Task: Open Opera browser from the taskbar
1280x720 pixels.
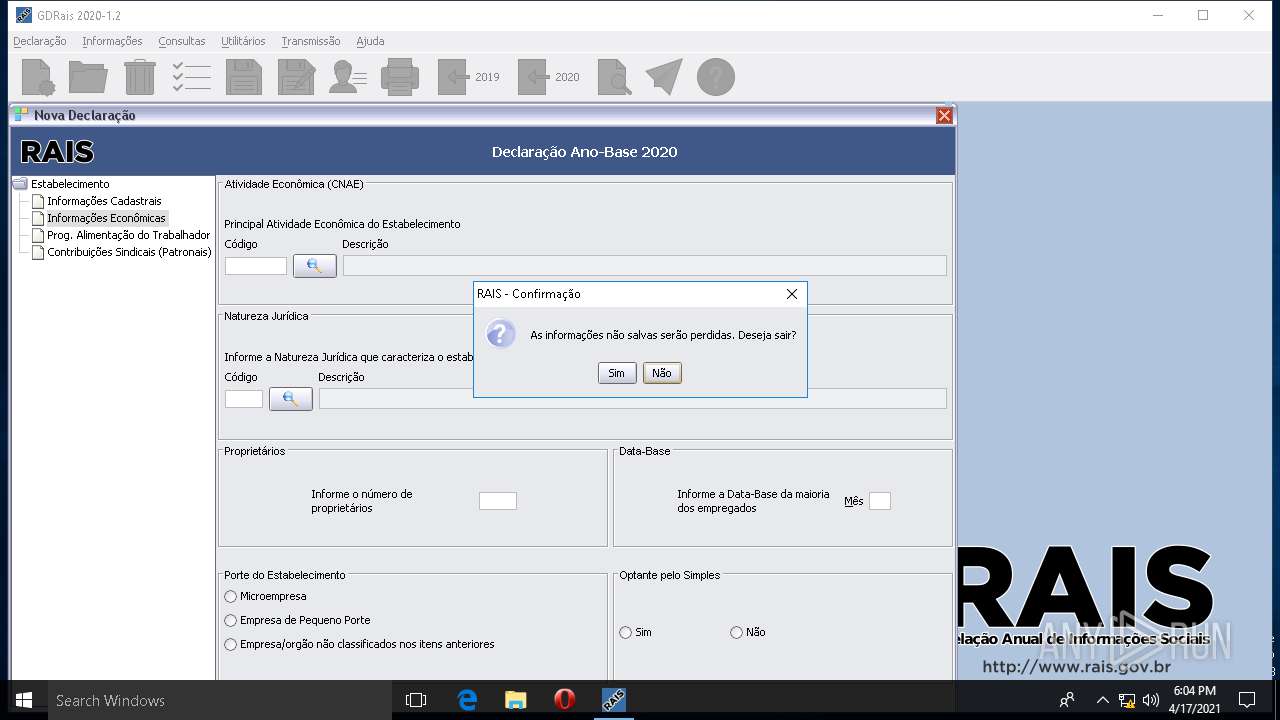Action: point(565,700)
